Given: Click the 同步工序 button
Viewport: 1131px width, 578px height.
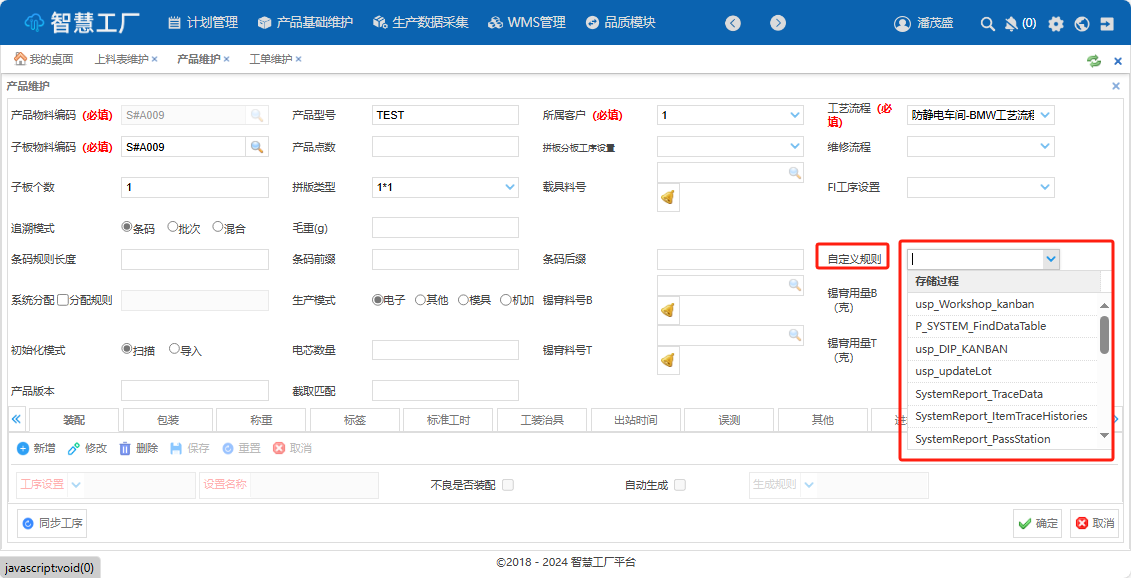Looking at the screenshot, I should pos(51,523).
